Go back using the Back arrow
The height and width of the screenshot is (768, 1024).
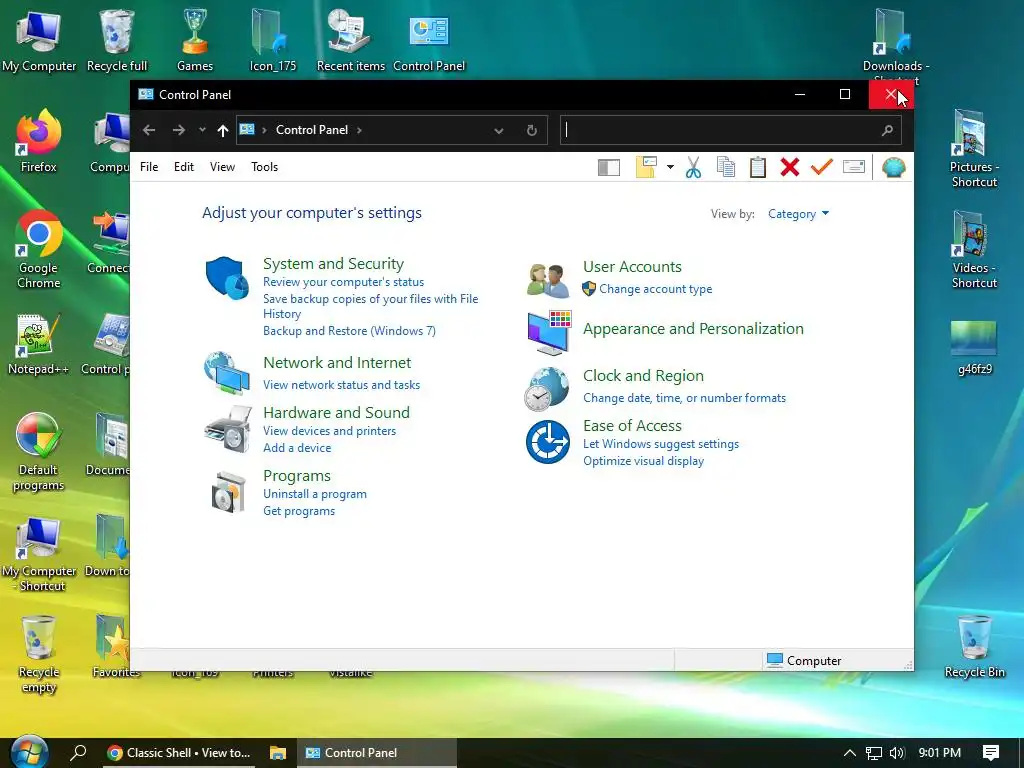coord(149,130)
